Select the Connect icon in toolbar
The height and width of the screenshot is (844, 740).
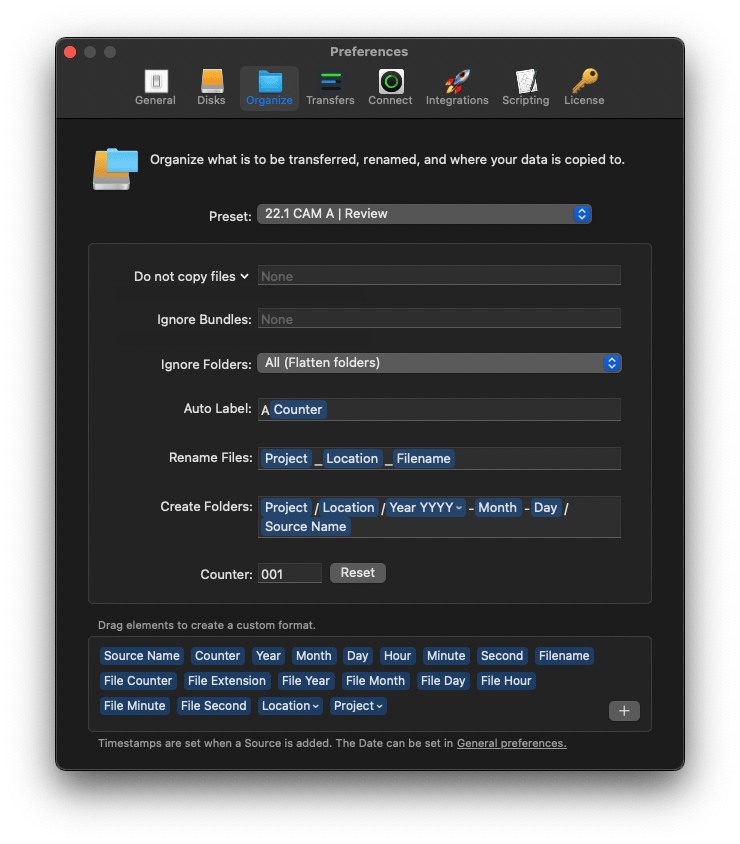point(390,87)
